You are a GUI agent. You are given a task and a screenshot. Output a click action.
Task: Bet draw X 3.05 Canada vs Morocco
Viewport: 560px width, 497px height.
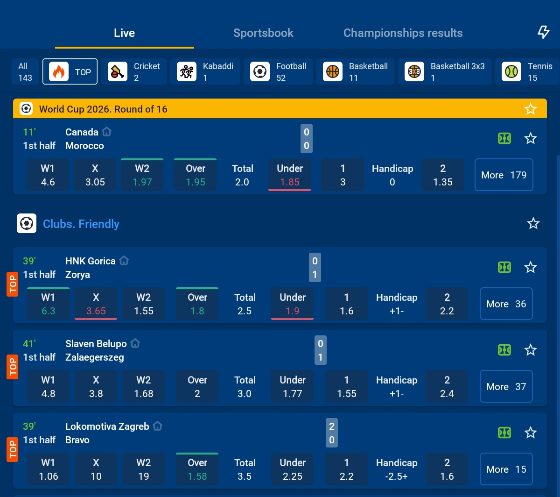tap(95, 175)
